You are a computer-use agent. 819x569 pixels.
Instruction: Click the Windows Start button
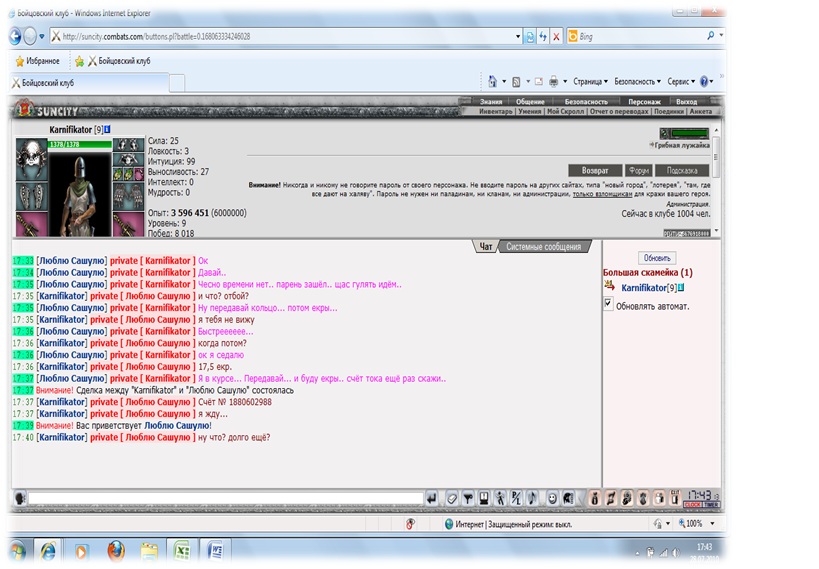coord(17,551)
